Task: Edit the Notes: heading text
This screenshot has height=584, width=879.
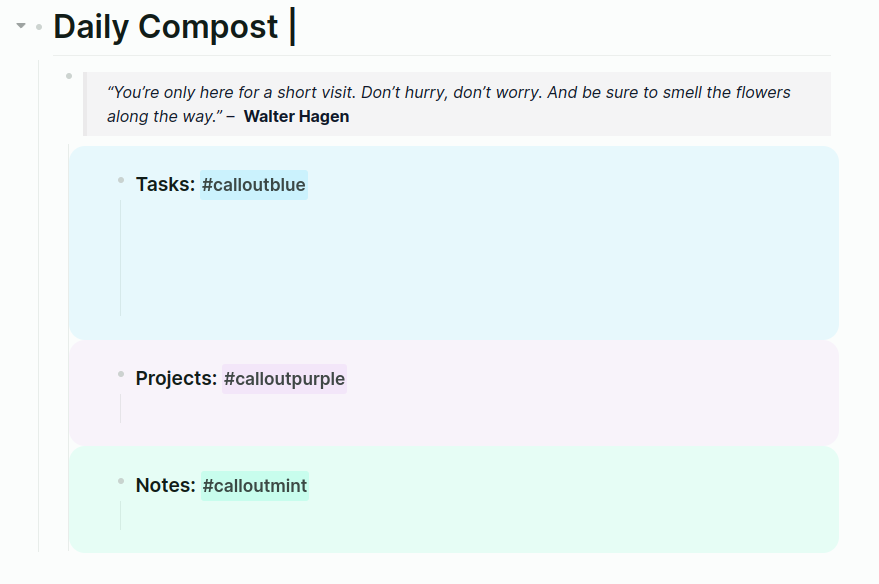Action: point(165,486)
